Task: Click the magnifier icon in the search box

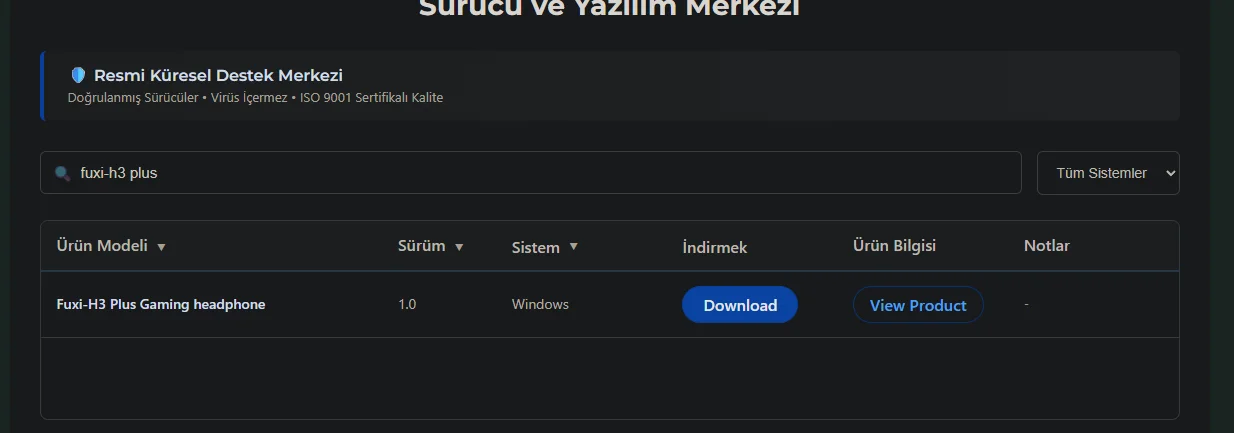Action: point(62,173)
